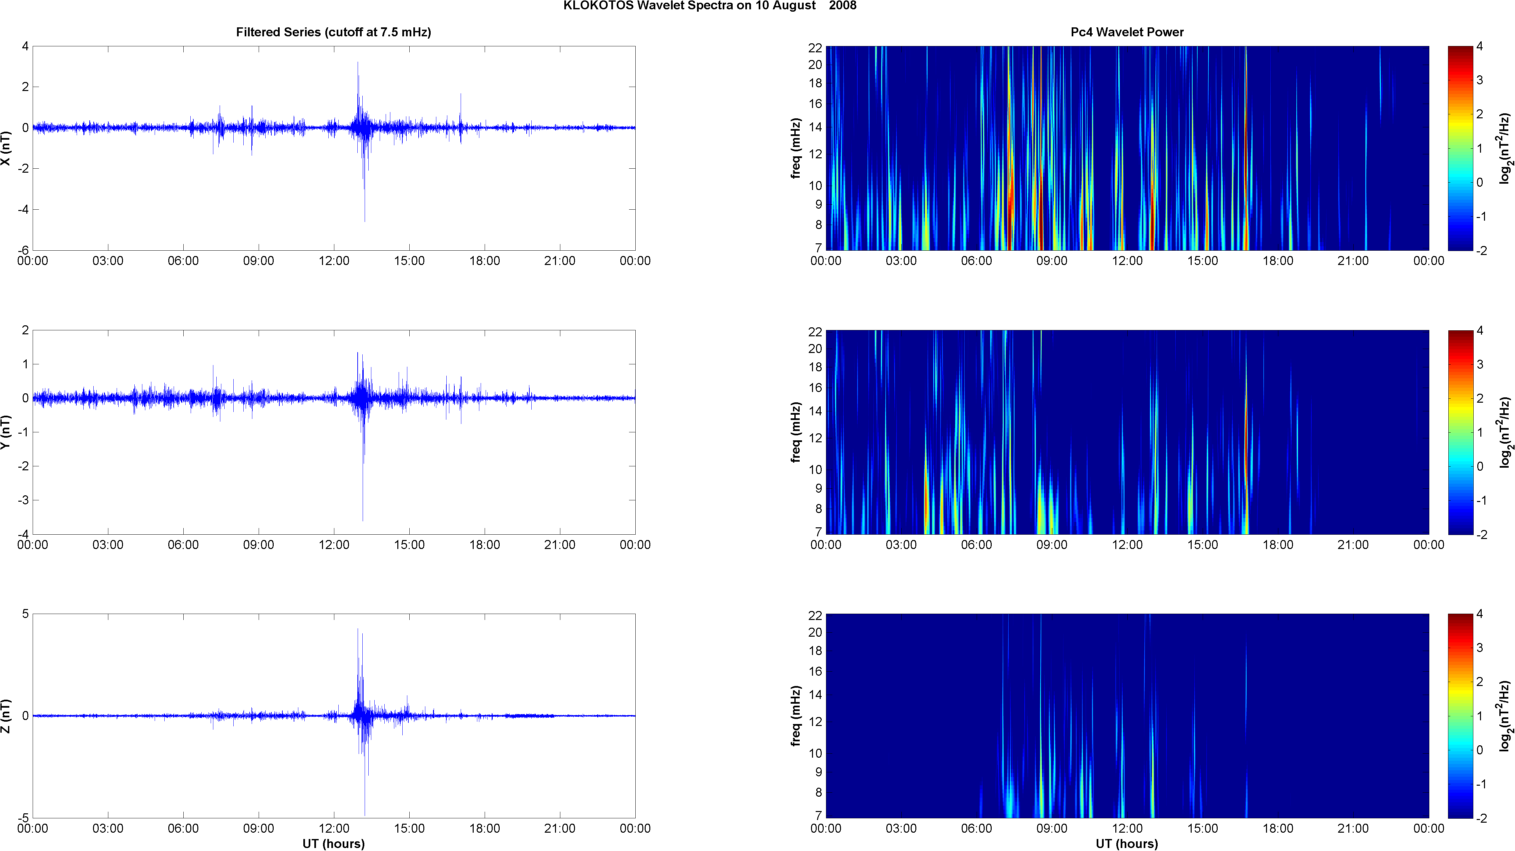Click the bottom Z component time series plot
1515x851 pixels.
pyautogui.click(x=333, y=716)
